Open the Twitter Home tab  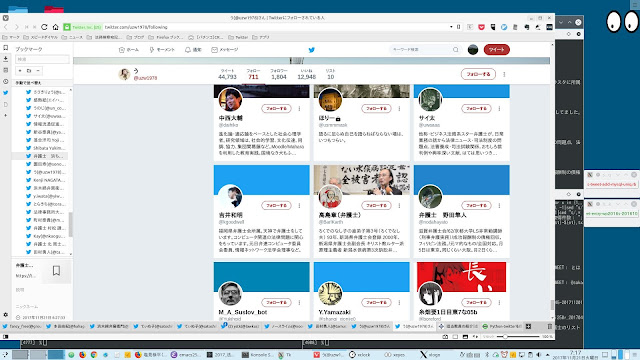pyautogui.click(x=129, y=50)
